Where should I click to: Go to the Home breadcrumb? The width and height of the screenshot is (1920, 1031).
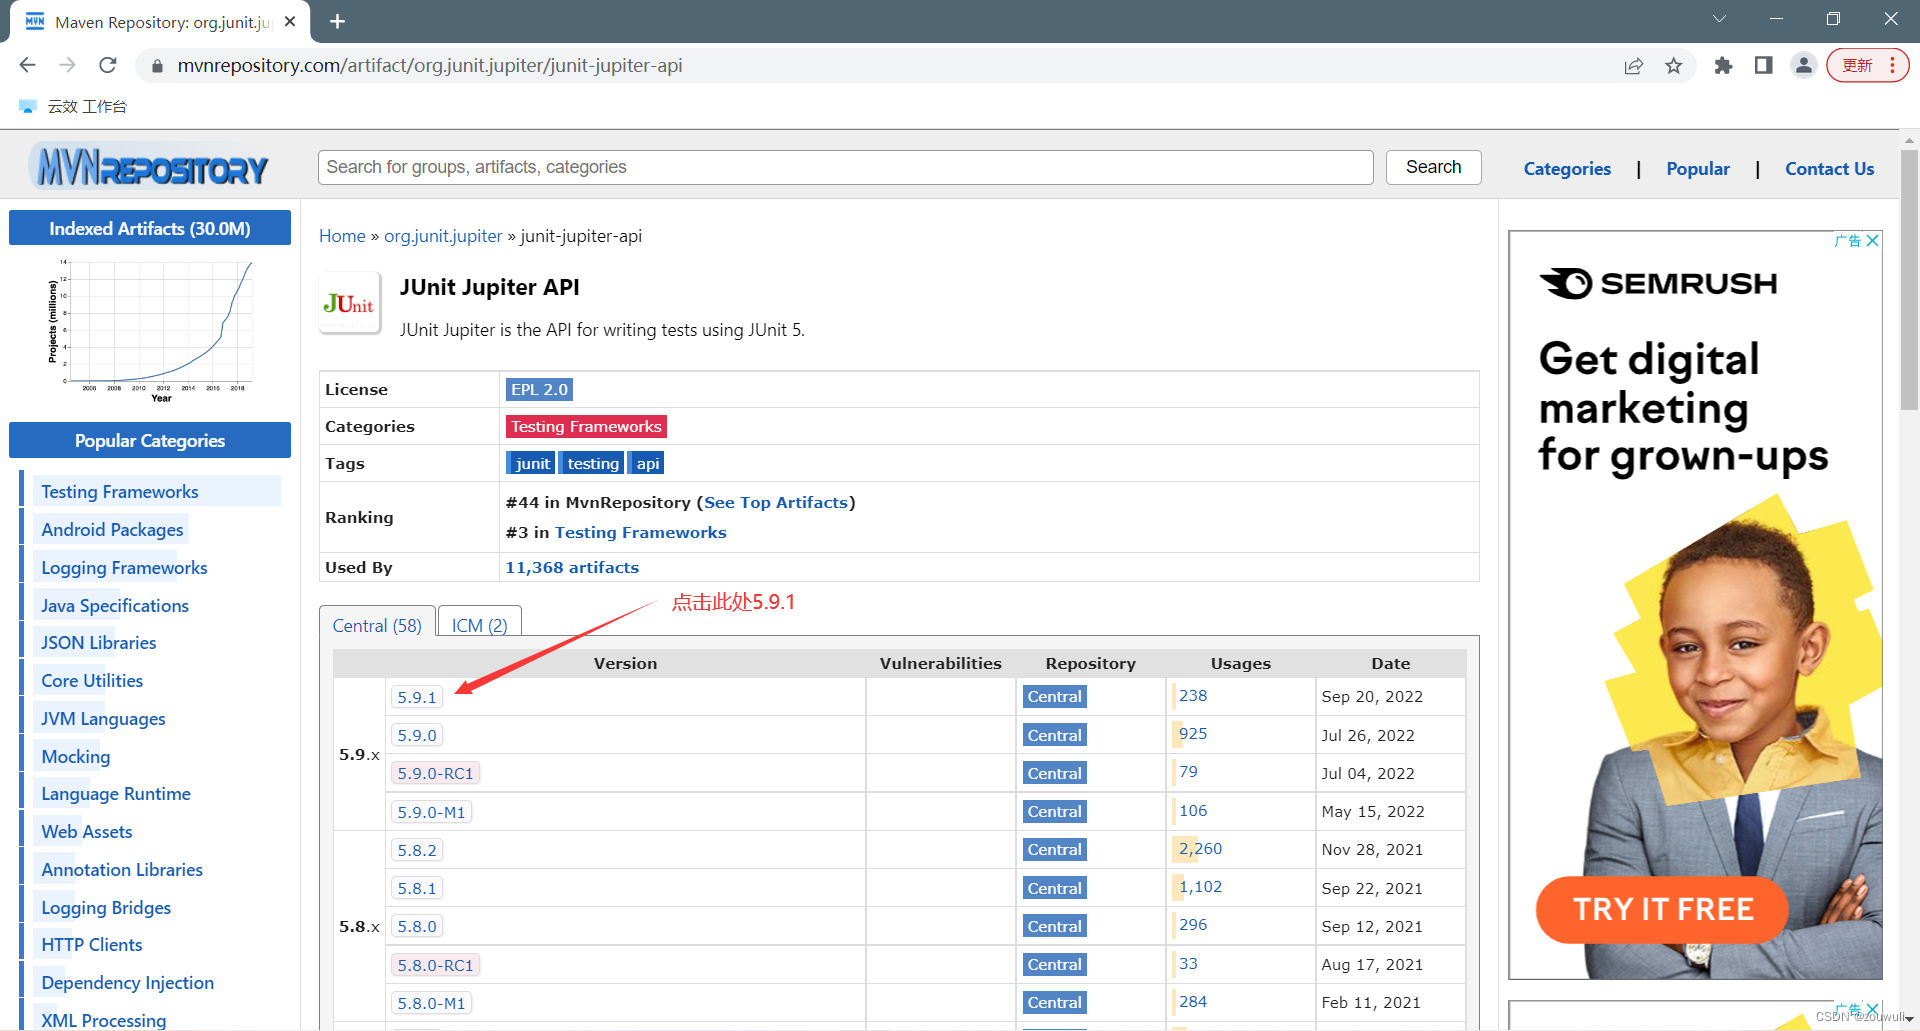342,236
